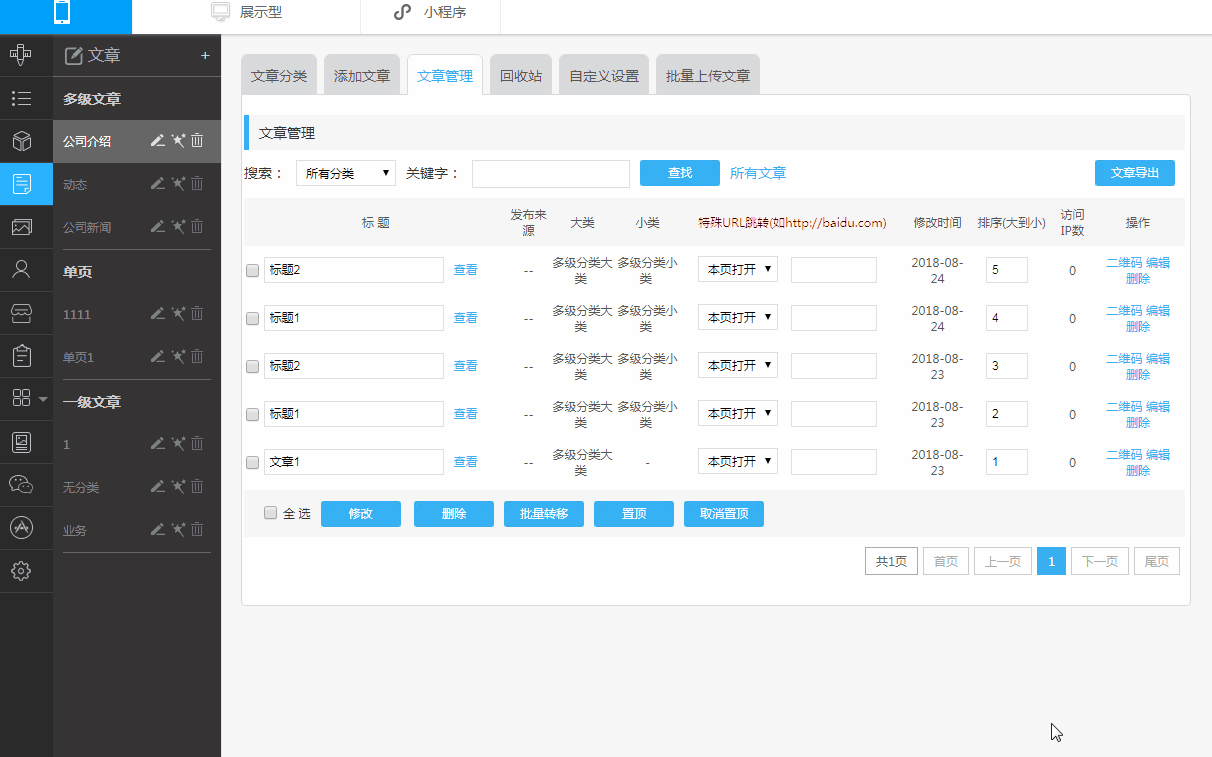Click trash icon for 无分类

197,486
